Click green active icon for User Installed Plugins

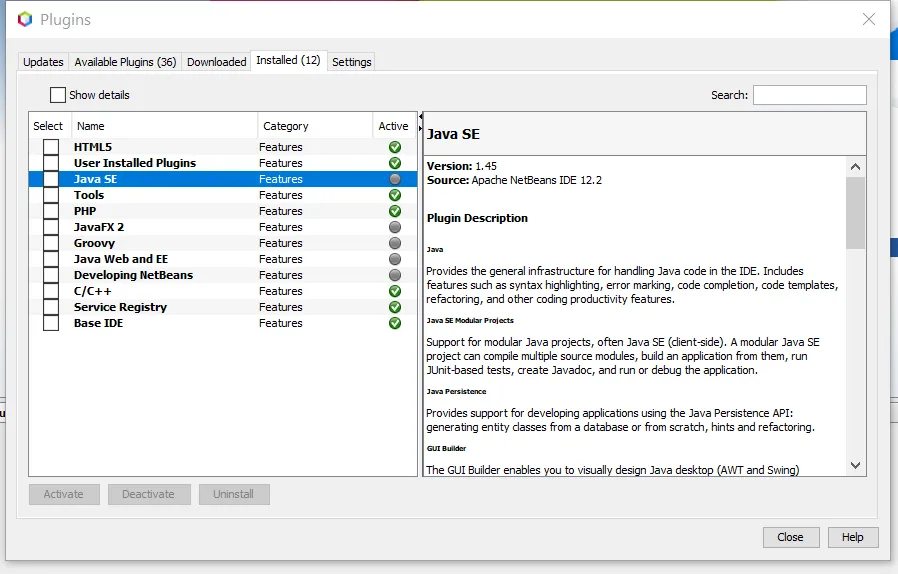[395, 163]
